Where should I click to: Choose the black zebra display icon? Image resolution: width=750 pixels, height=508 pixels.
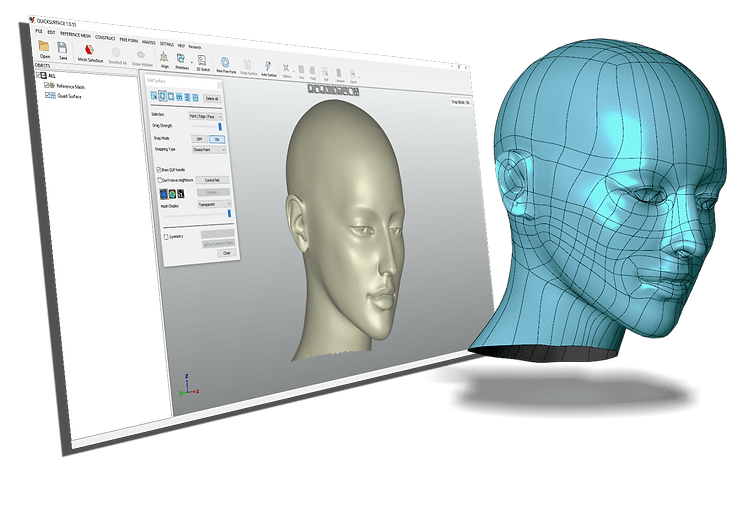coord(181,194)
